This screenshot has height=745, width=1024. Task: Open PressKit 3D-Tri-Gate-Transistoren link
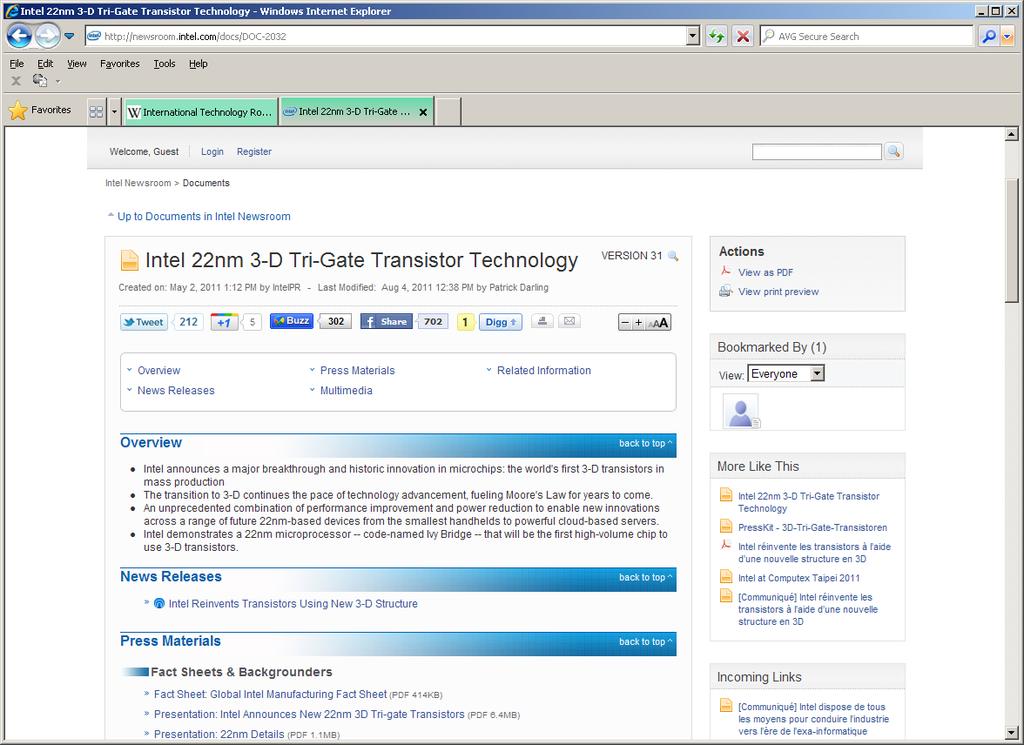pos(812,528)
